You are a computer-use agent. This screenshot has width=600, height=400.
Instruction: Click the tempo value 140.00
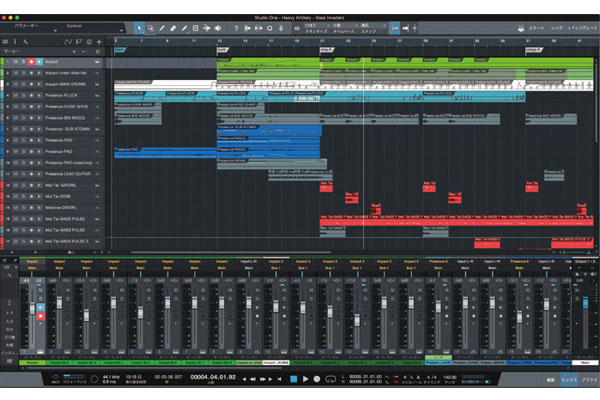[x=450, y=377]
